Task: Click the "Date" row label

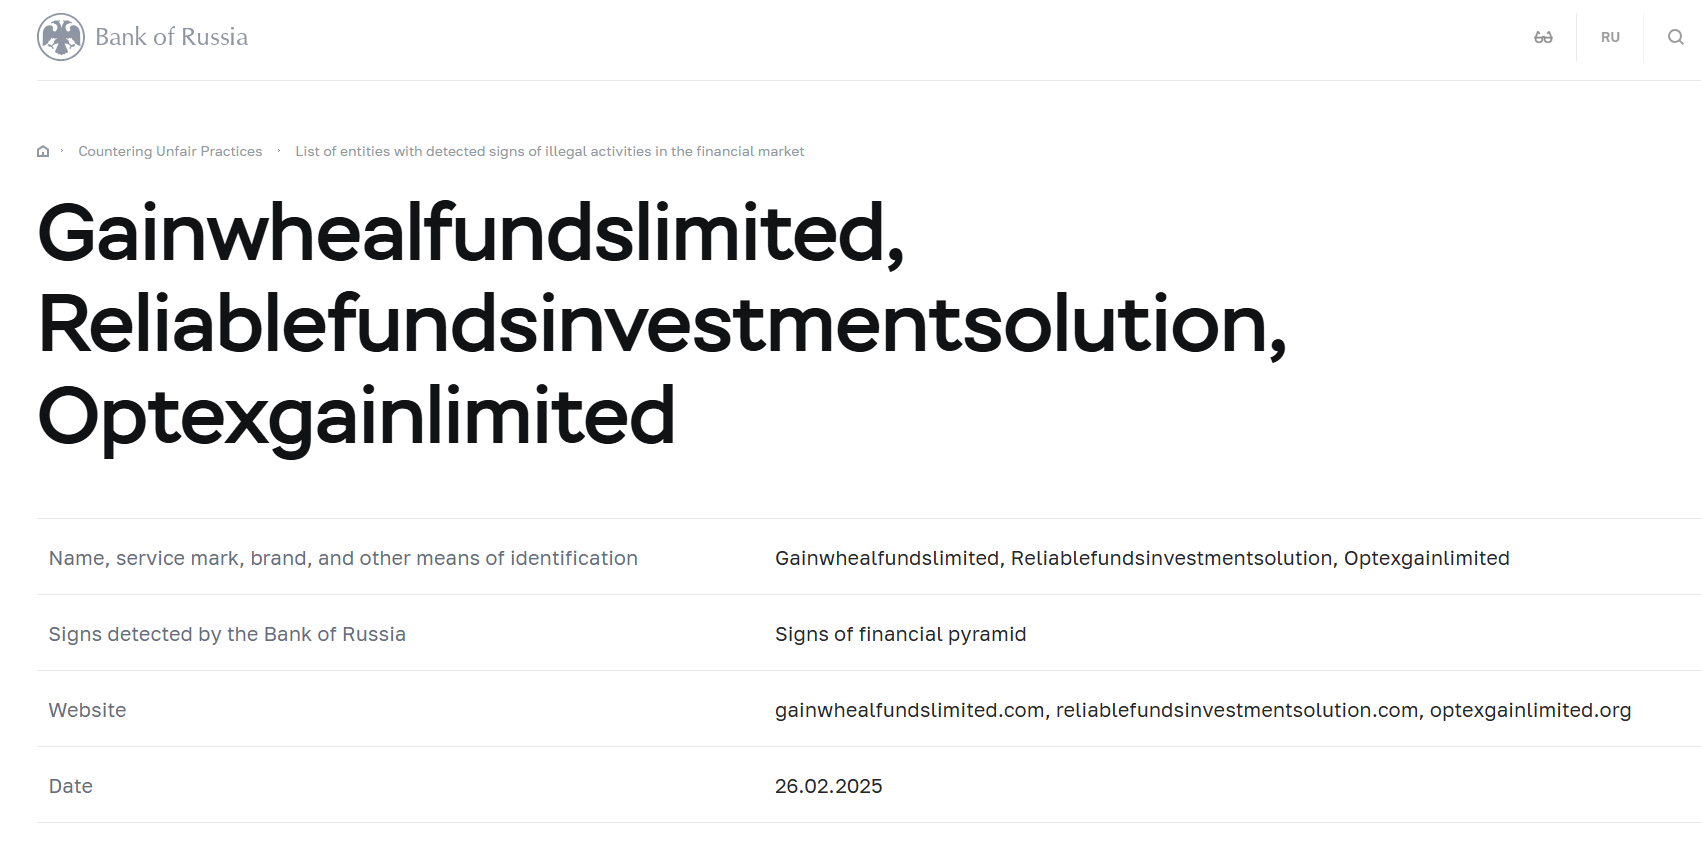Action: point(71,786)
